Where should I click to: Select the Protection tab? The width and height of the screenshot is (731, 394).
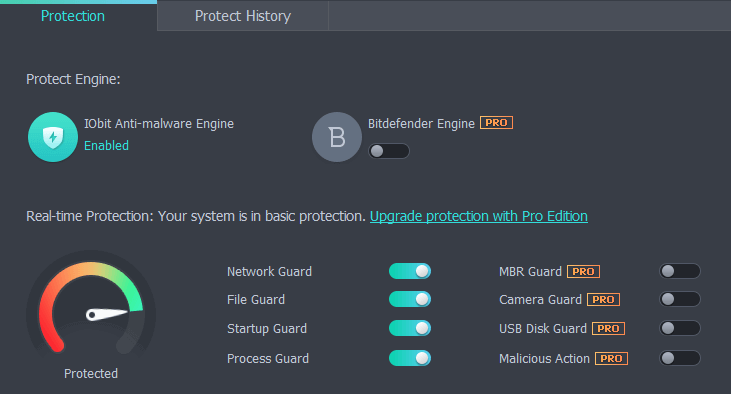[73, 16]
